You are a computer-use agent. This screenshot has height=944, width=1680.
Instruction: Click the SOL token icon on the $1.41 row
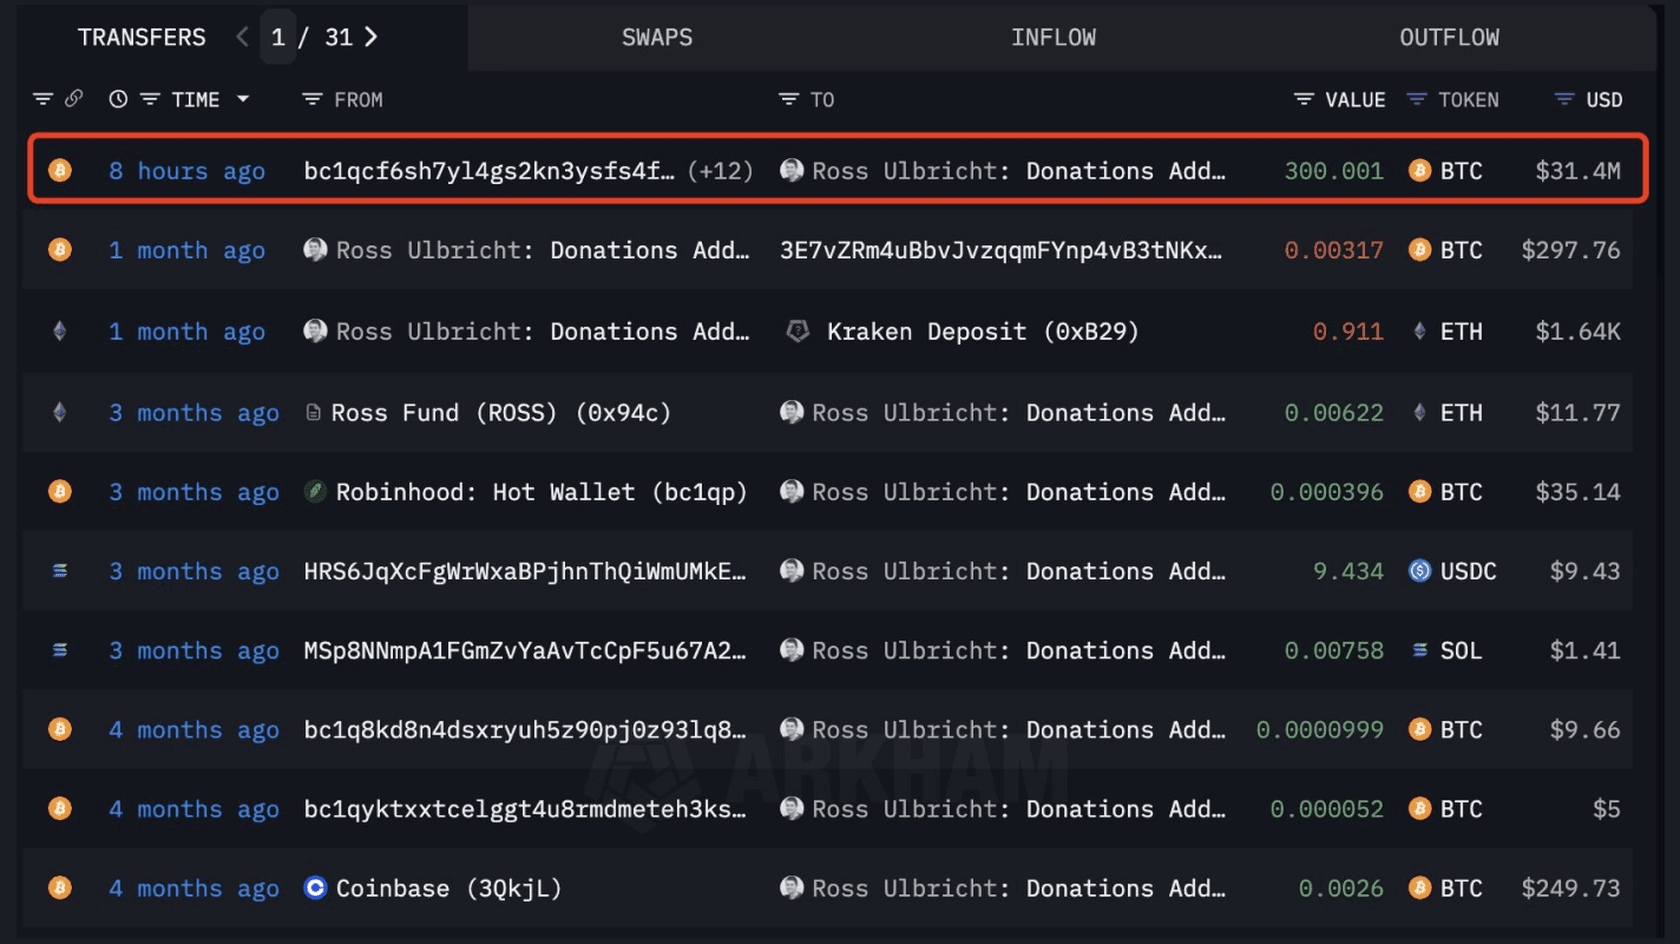1419,650
